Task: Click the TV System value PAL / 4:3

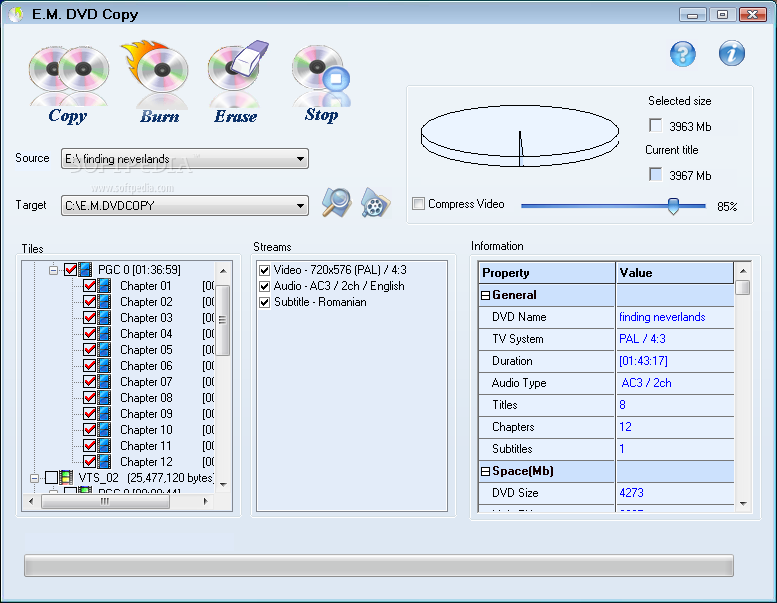Action: (642, 339)
